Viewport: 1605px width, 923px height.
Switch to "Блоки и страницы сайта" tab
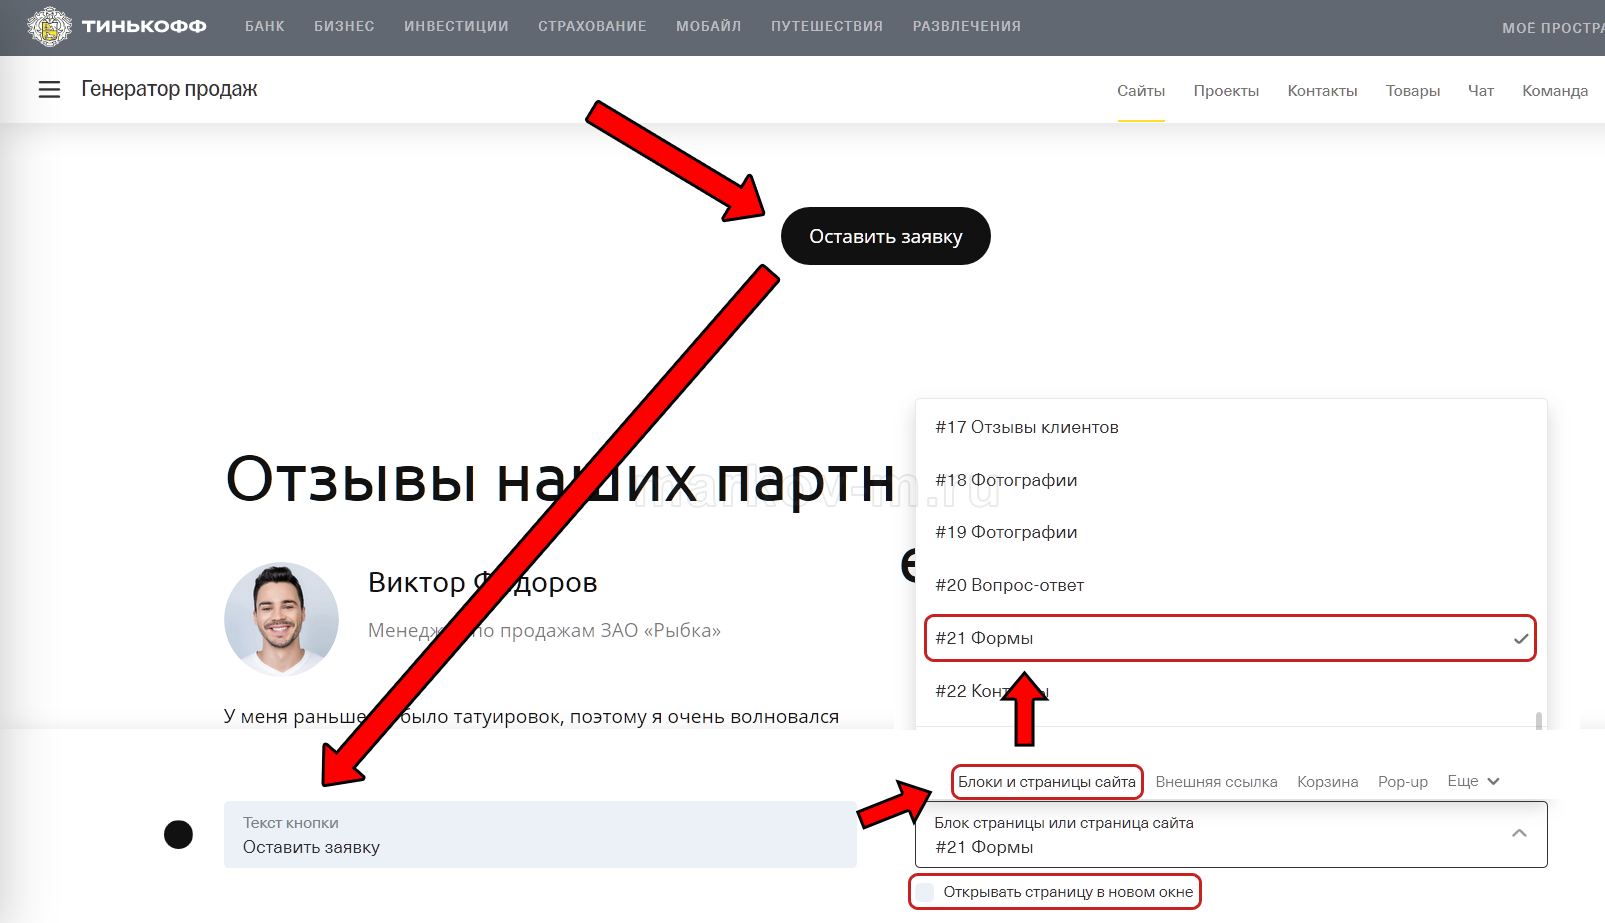coord(1046,782)
